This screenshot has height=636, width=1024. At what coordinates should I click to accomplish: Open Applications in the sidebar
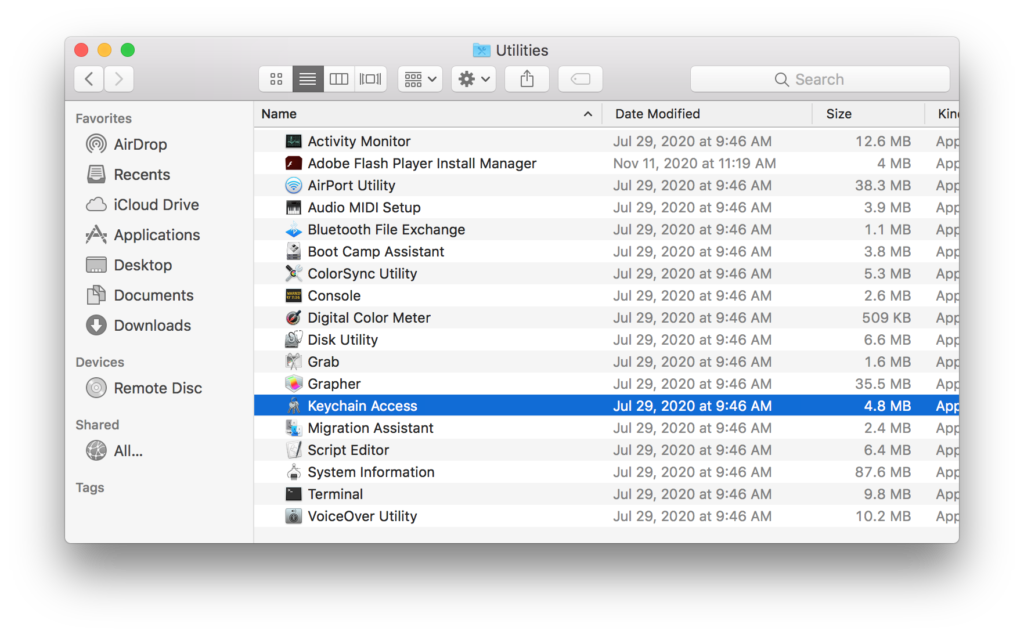click(x=156, y=235)
